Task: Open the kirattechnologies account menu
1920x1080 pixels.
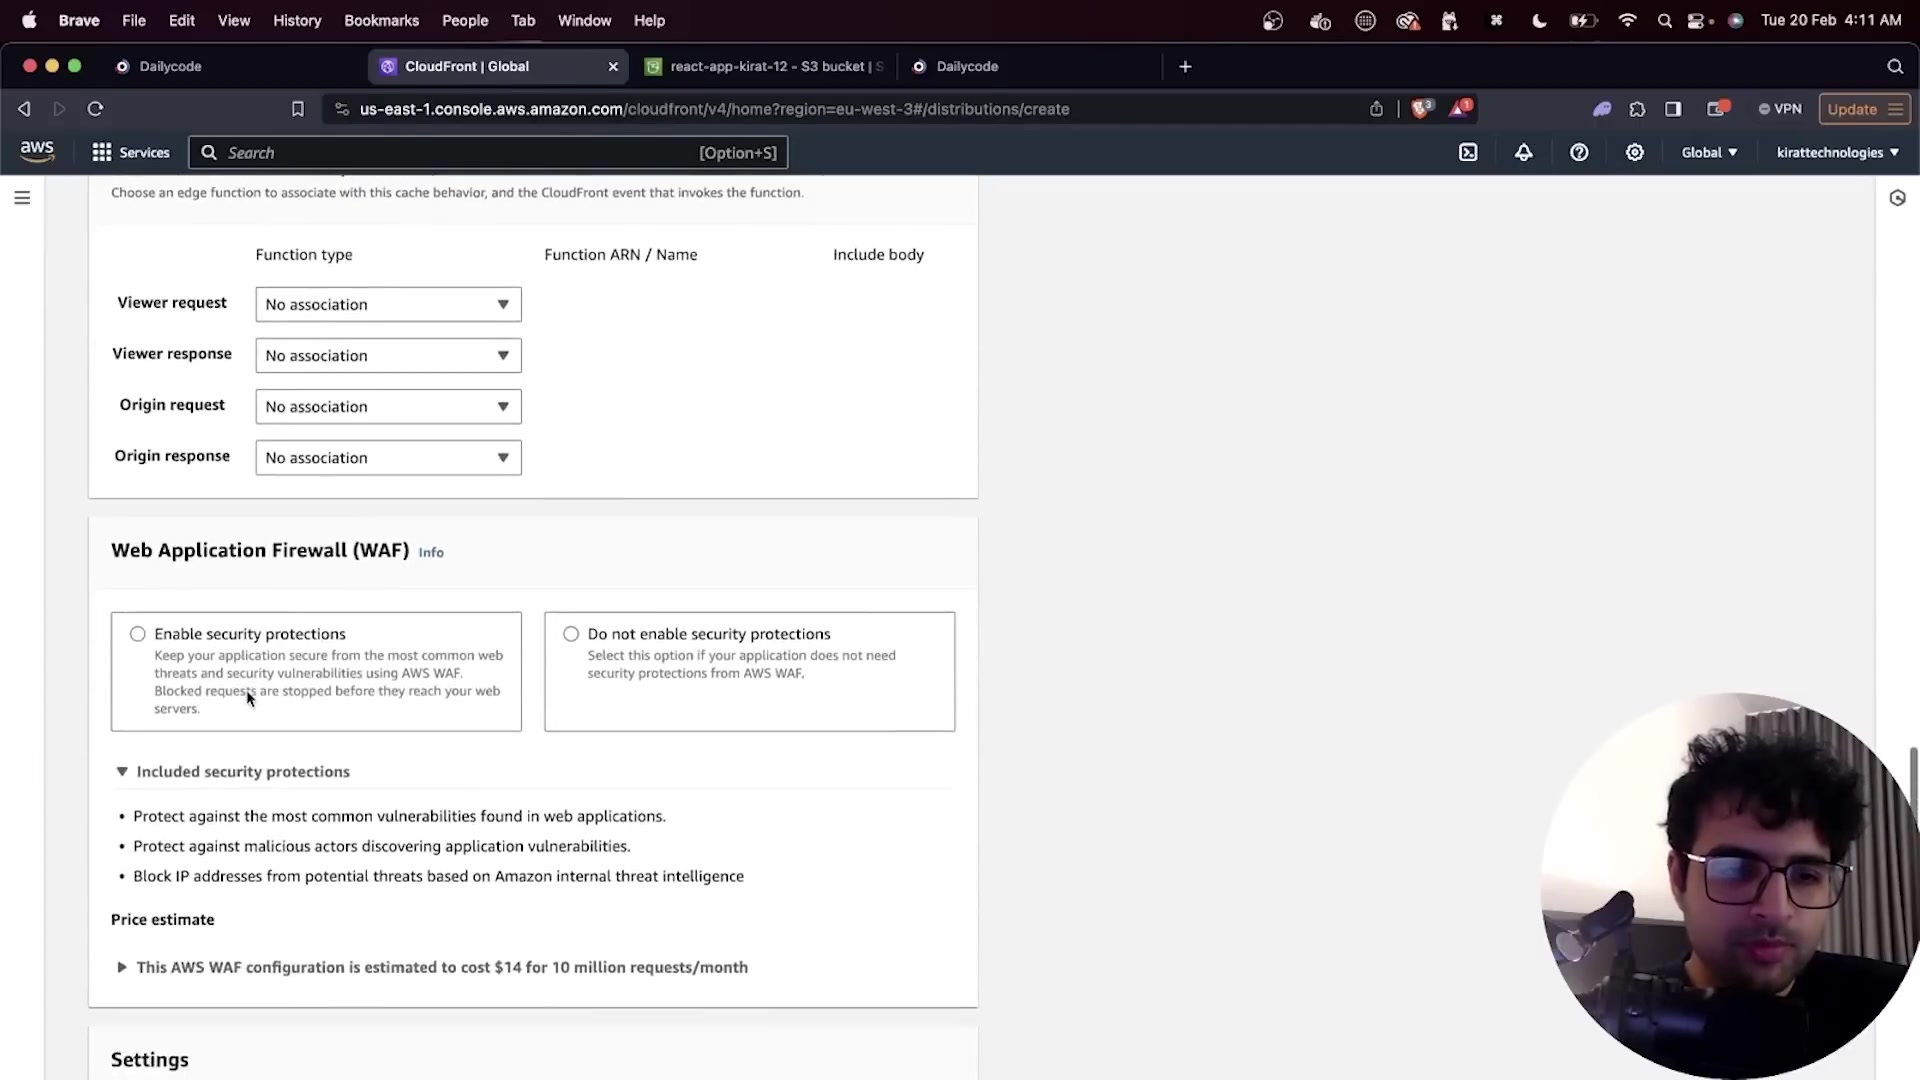Action: [1837, 152]
